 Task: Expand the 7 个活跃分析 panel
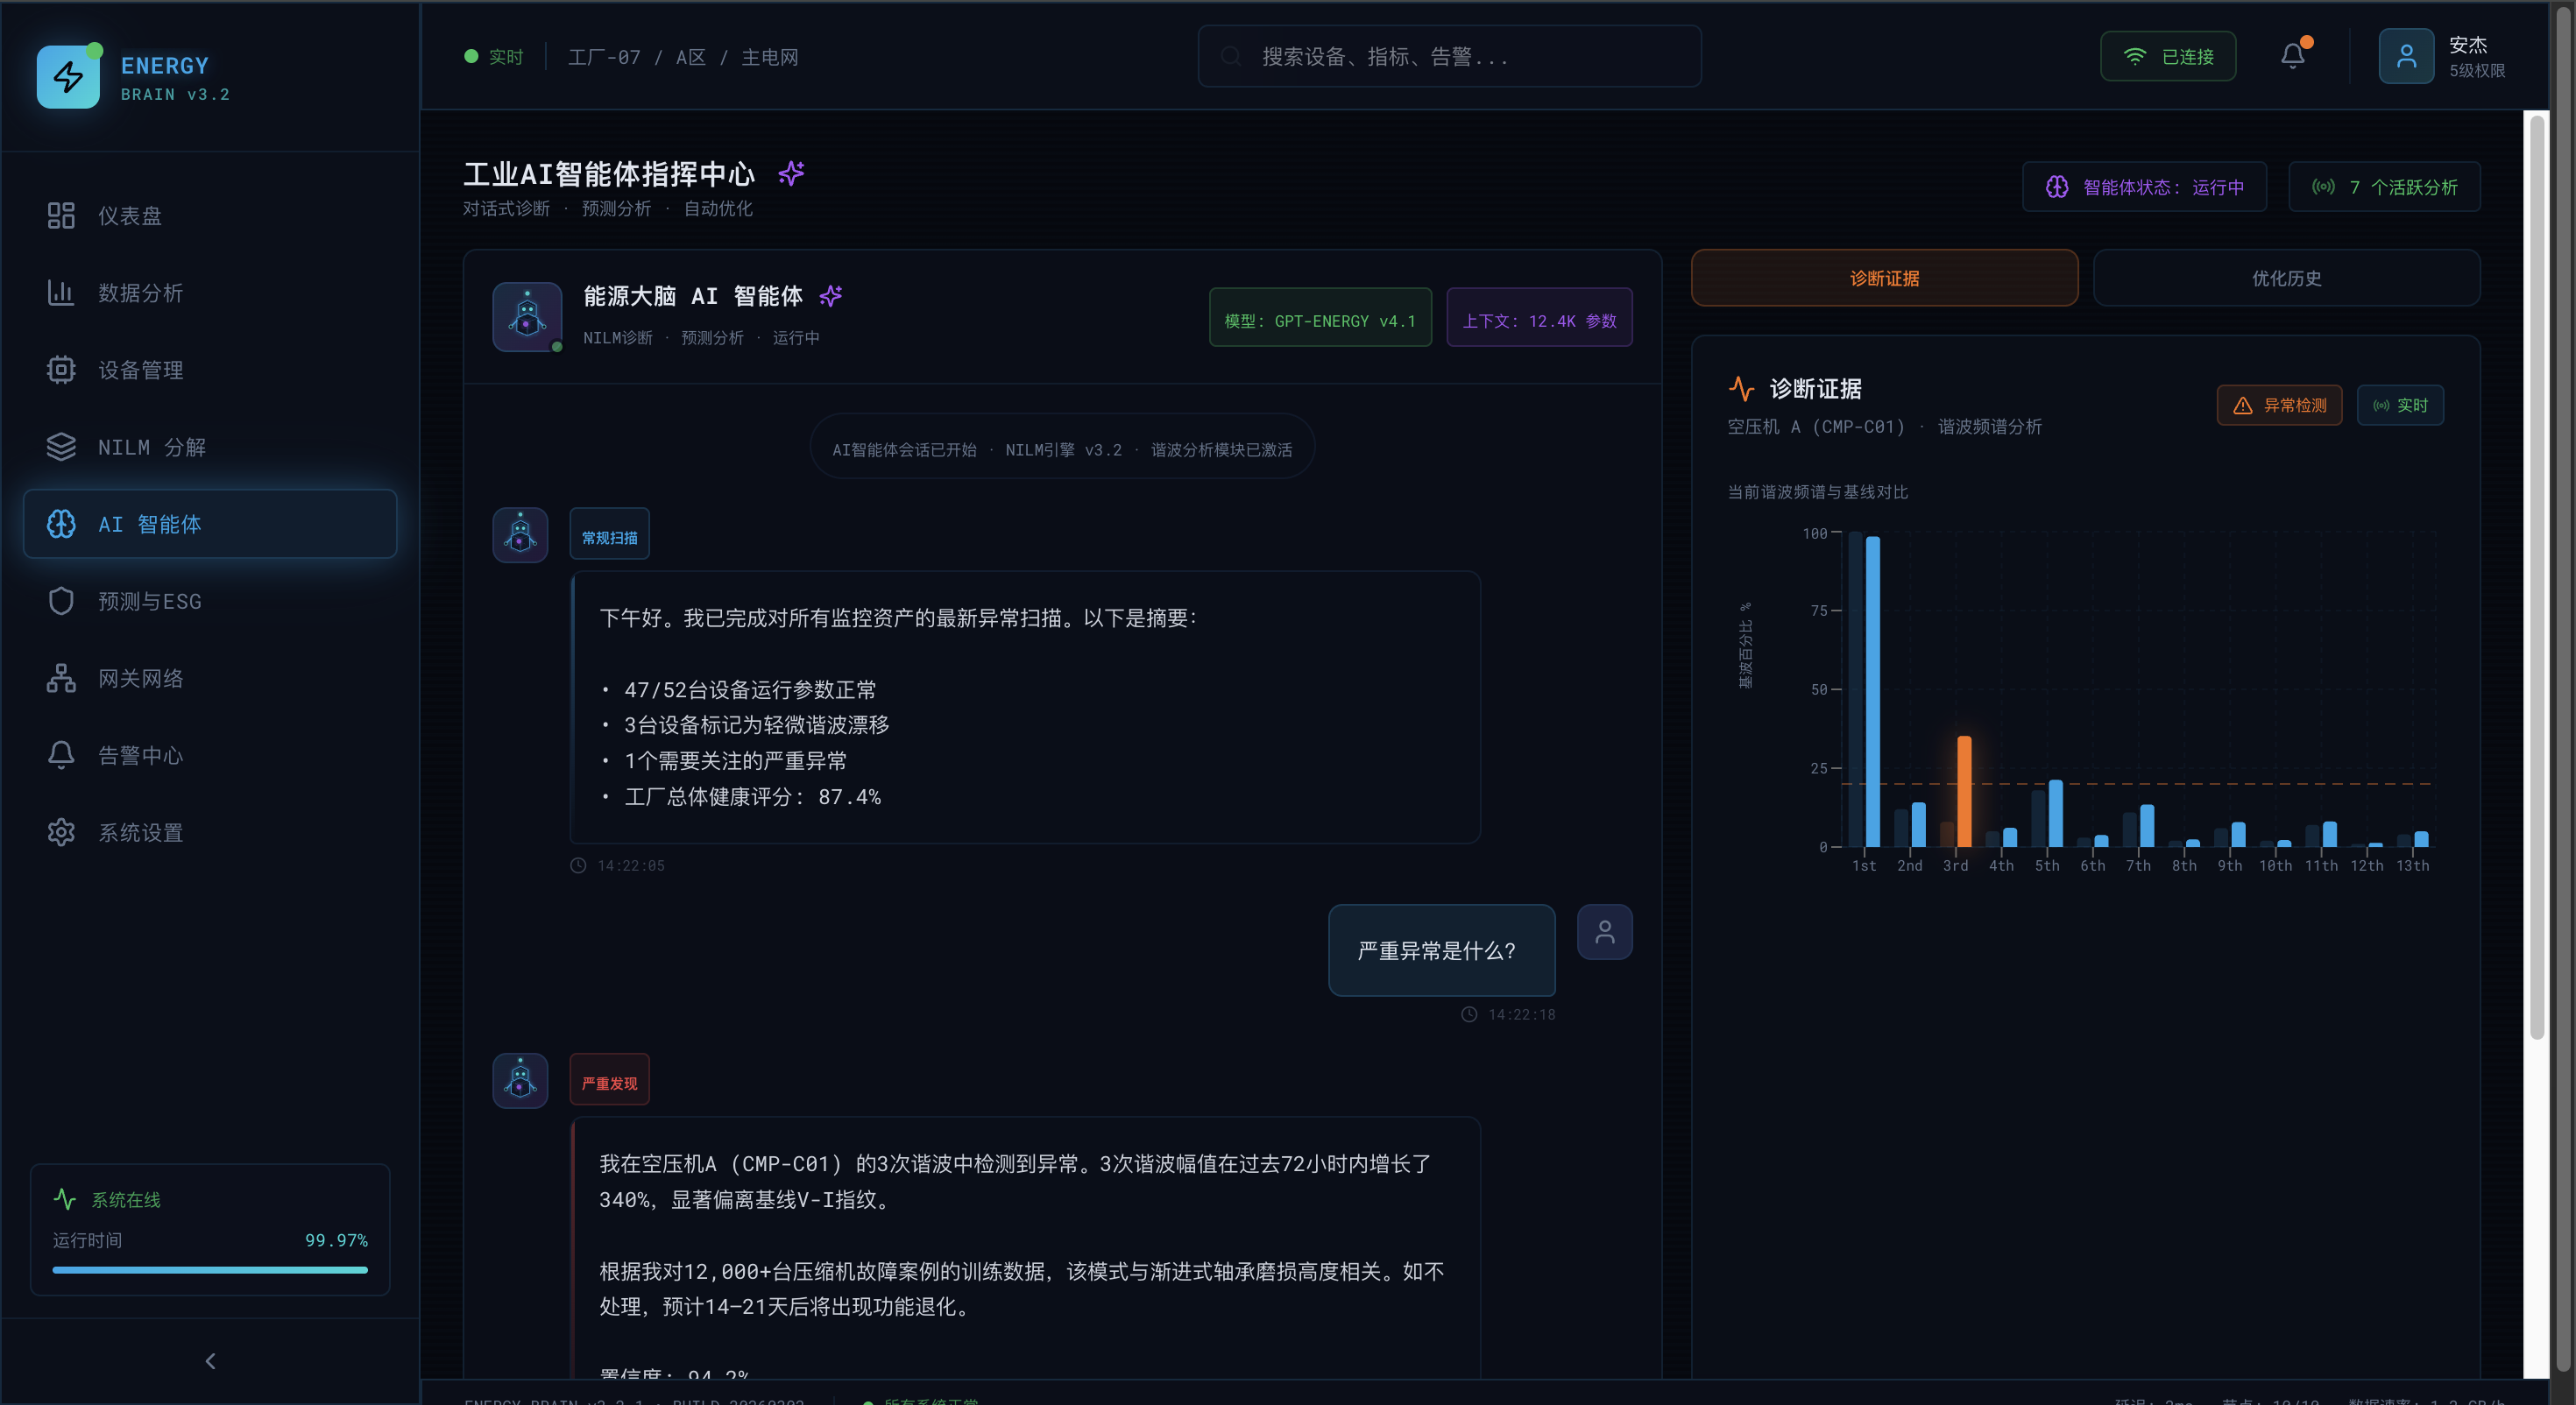tap(2384, 186)
